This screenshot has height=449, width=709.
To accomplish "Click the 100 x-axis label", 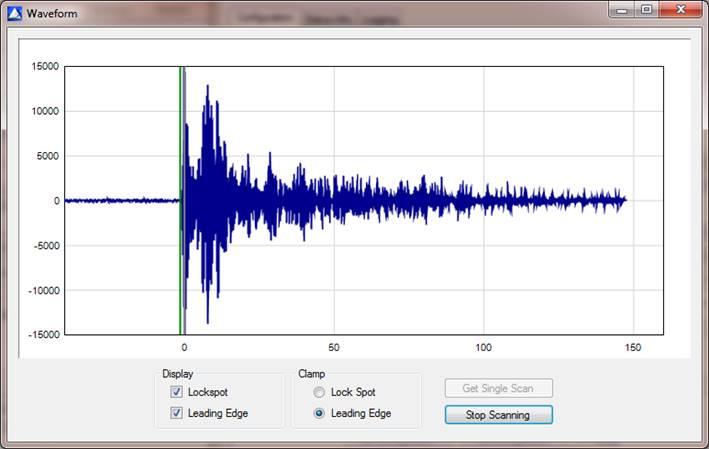I will point(483,347).
